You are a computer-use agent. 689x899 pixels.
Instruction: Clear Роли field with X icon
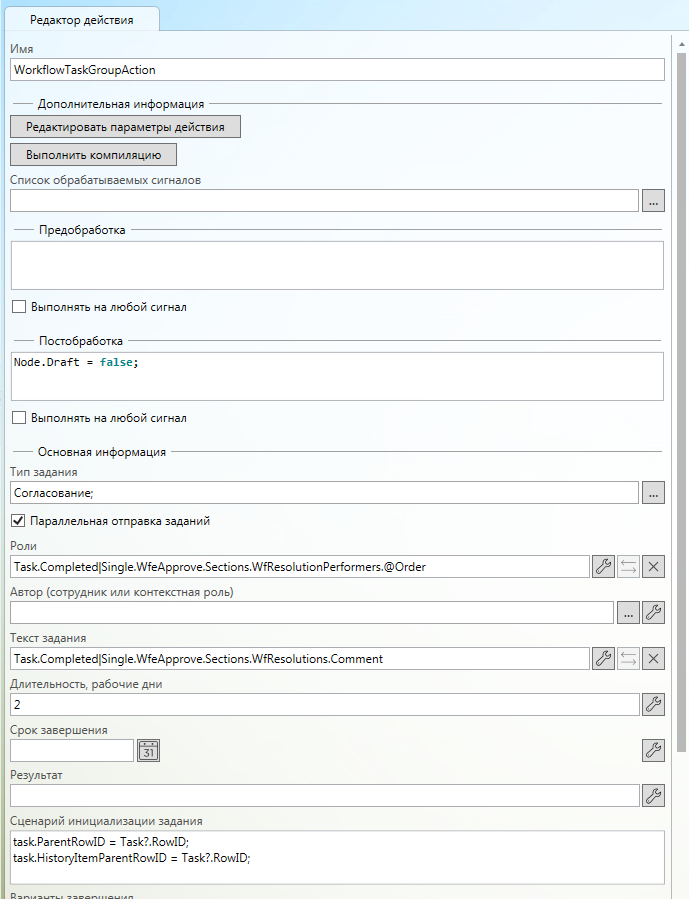tap(653, 567)
